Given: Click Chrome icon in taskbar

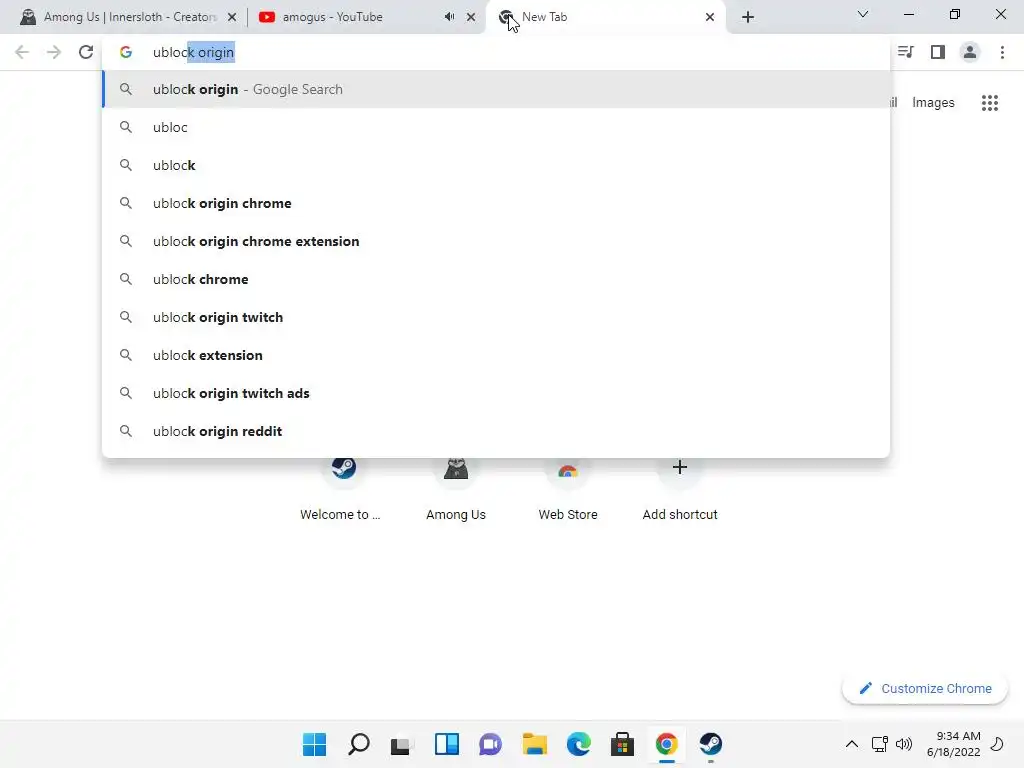Looking at the screenshot, I should tap(667, 744).
